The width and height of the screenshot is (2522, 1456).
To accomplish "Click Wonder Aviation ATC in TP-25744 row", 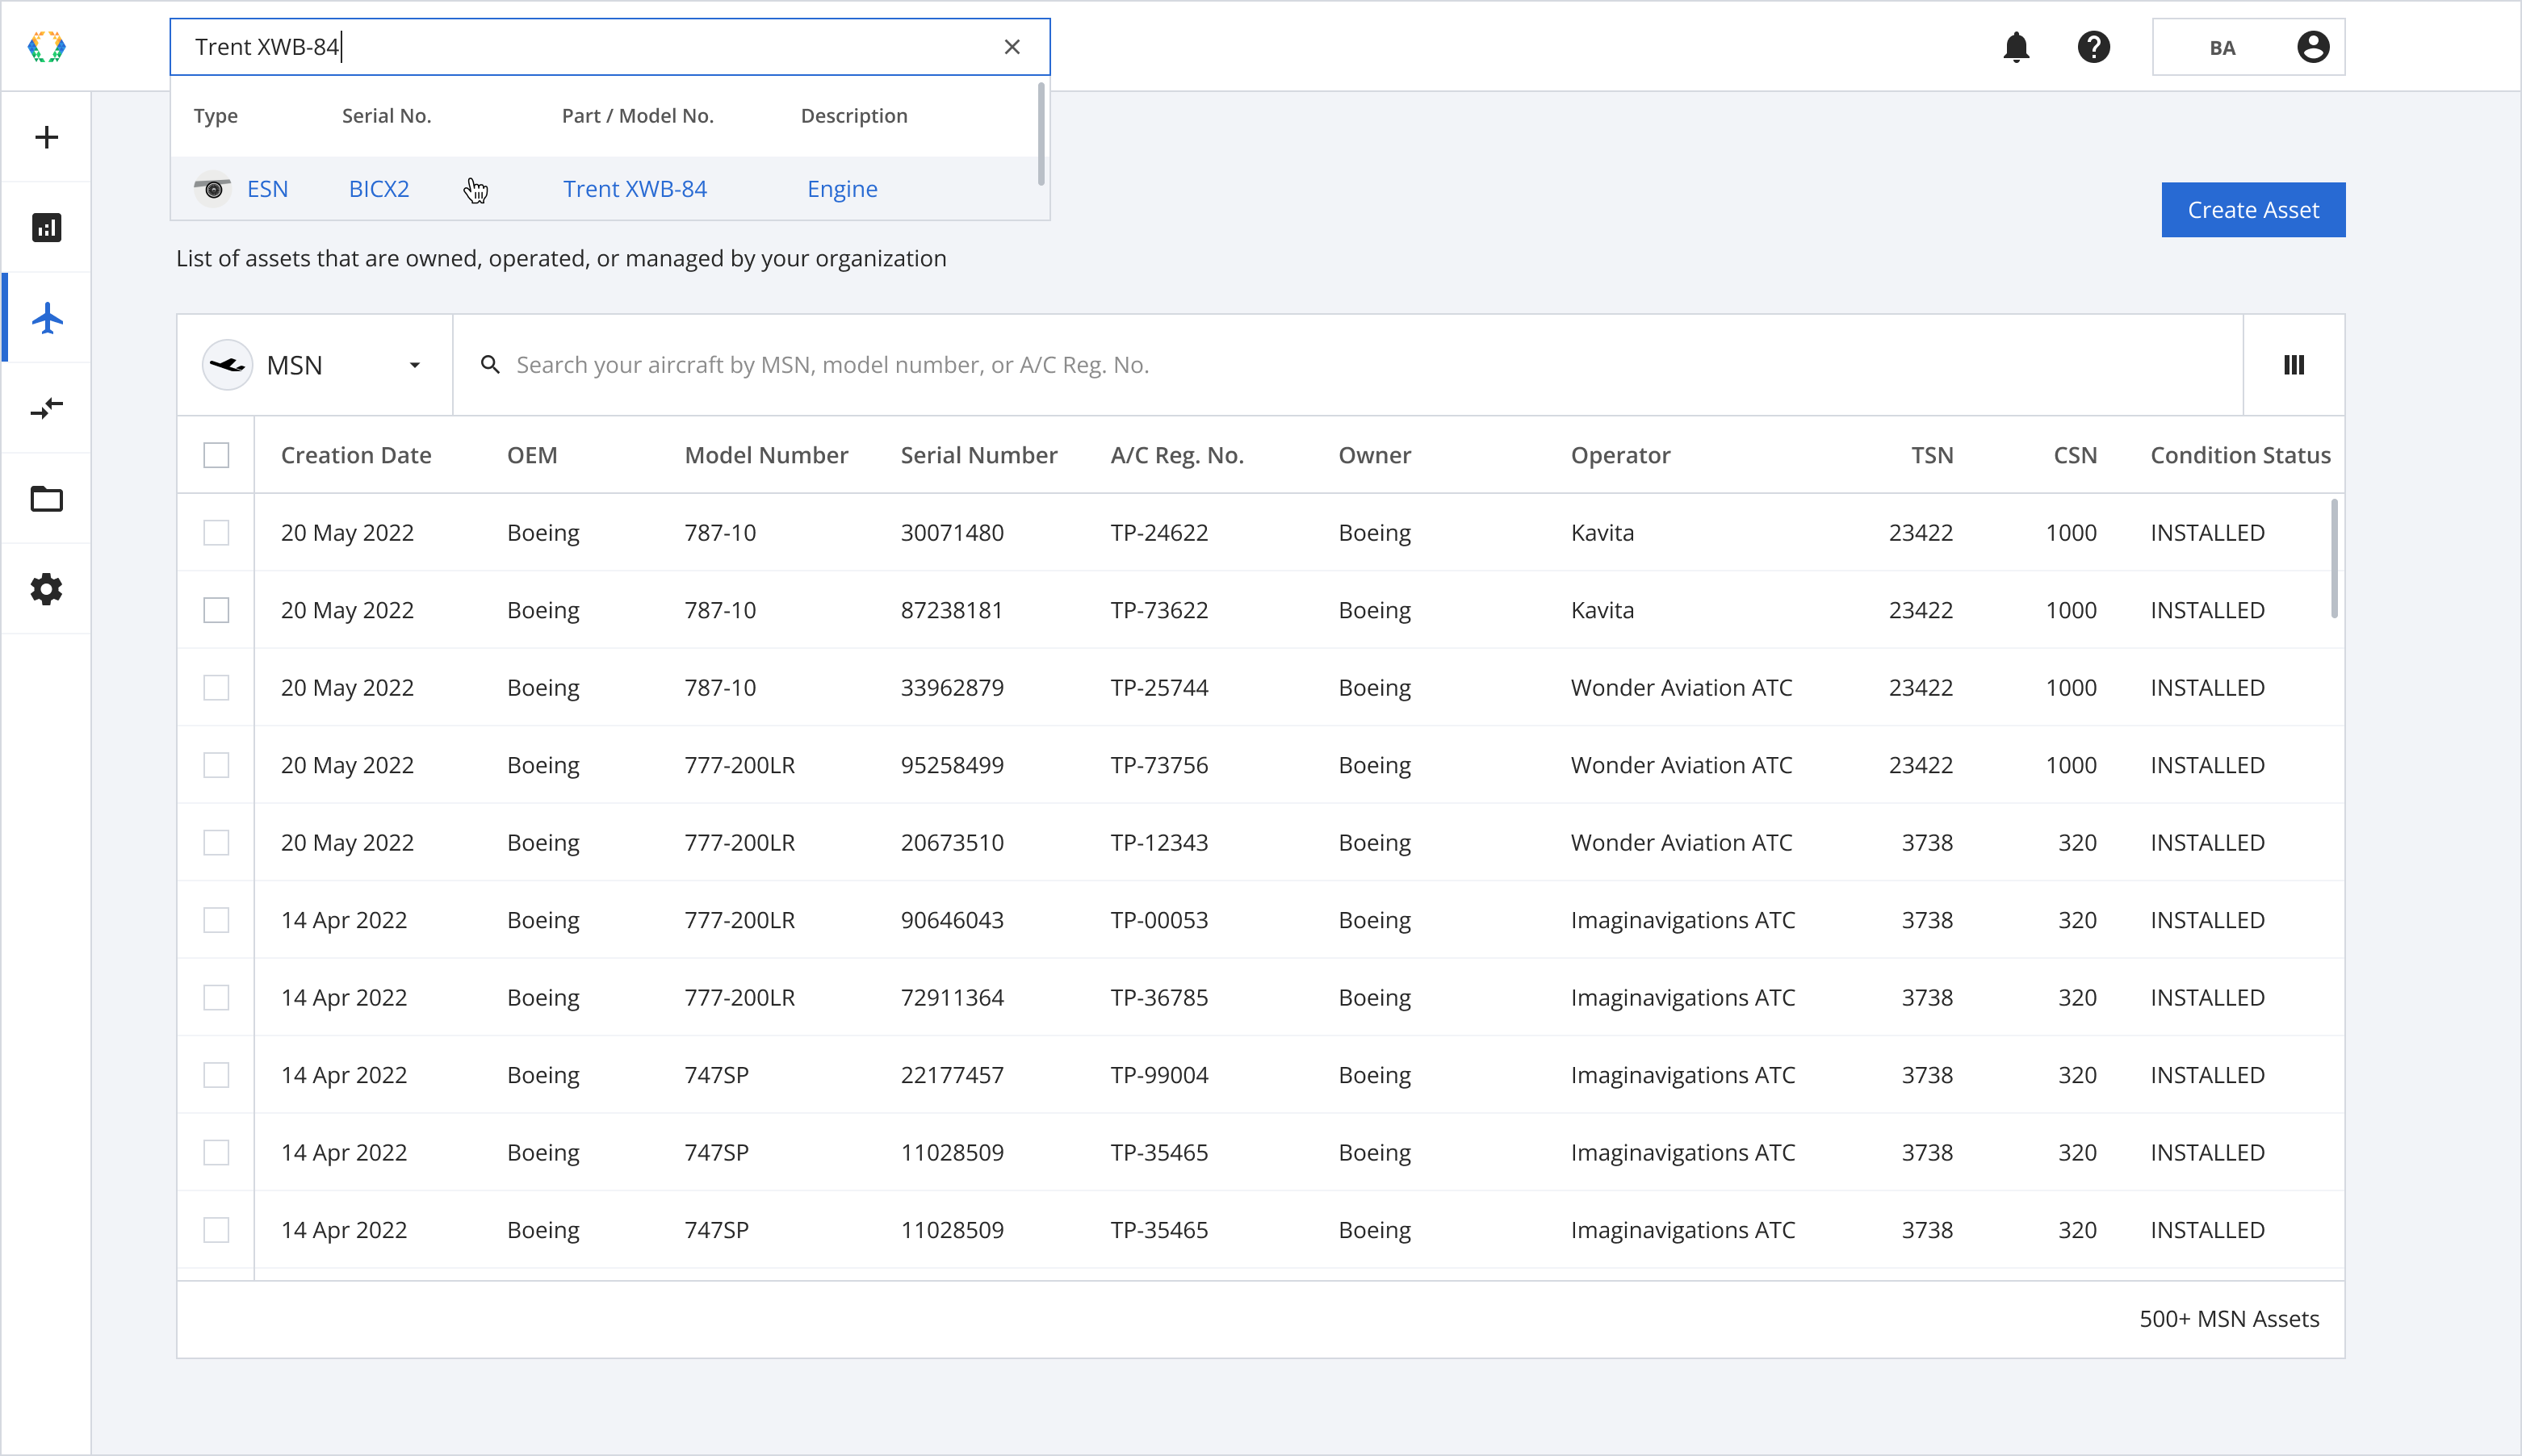I will pos(1681,688).
